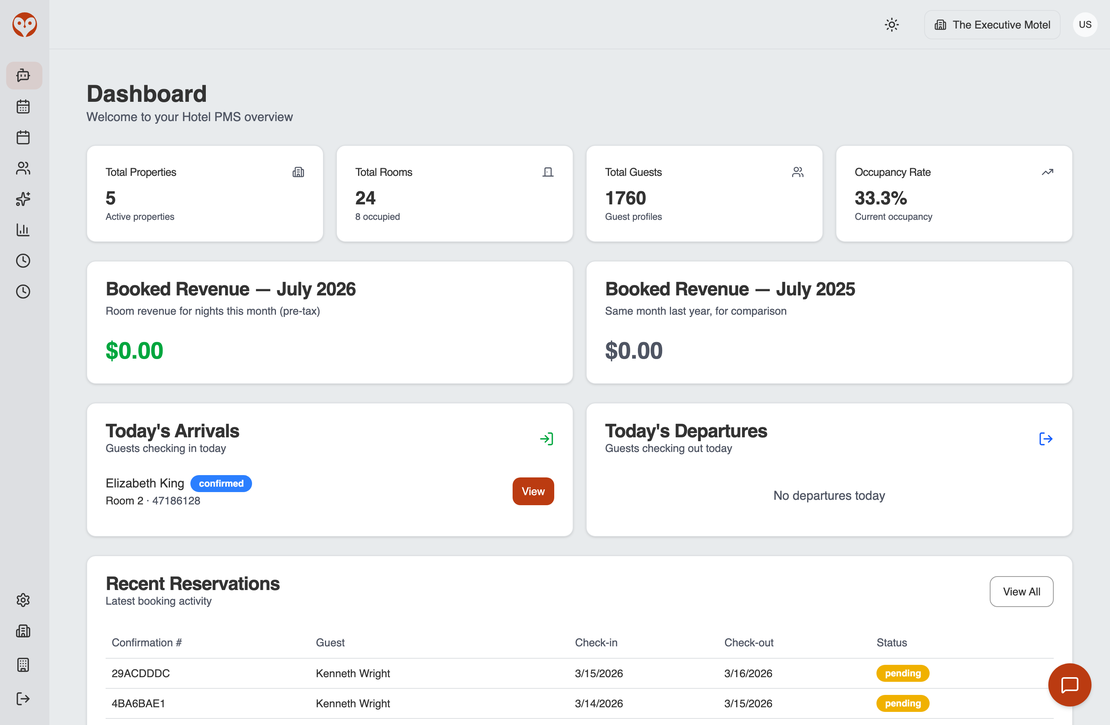Open the chat bubble floating button
Screen dimensions: 1110x725
[1069, 685]
